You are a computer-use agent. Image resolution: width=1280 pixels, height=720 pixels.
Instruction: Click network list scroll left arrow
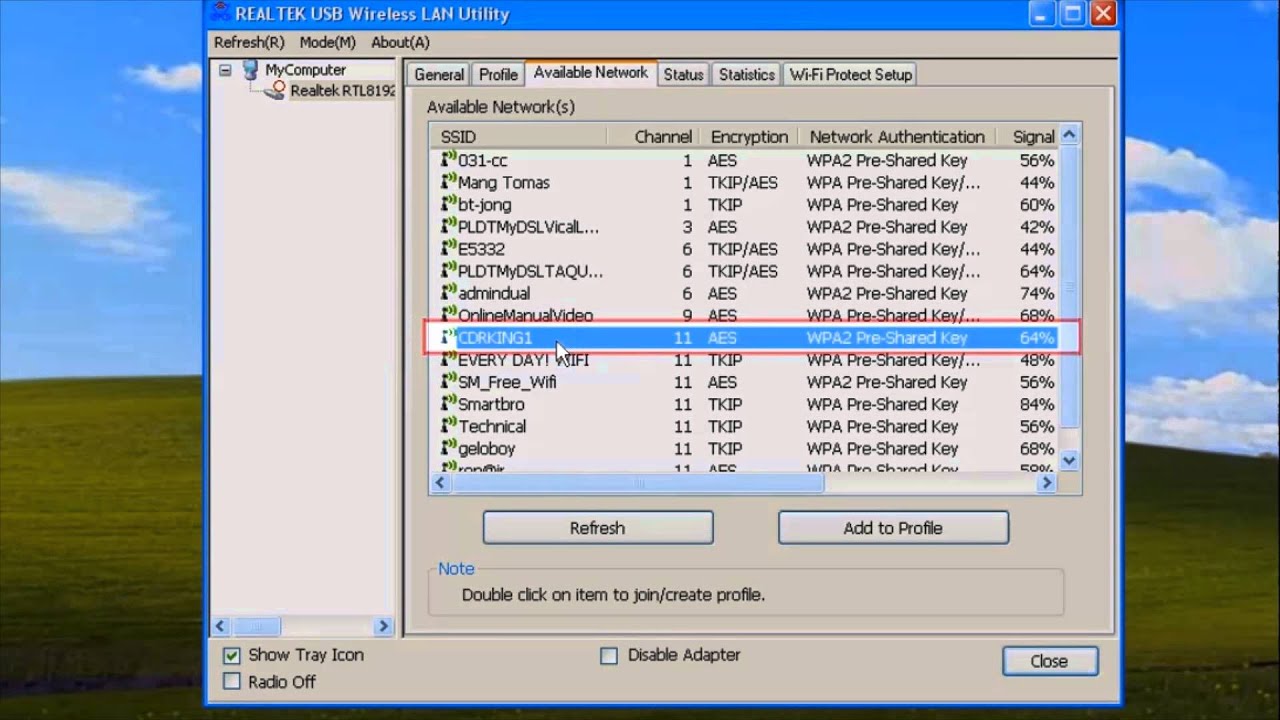pos(440,483)
